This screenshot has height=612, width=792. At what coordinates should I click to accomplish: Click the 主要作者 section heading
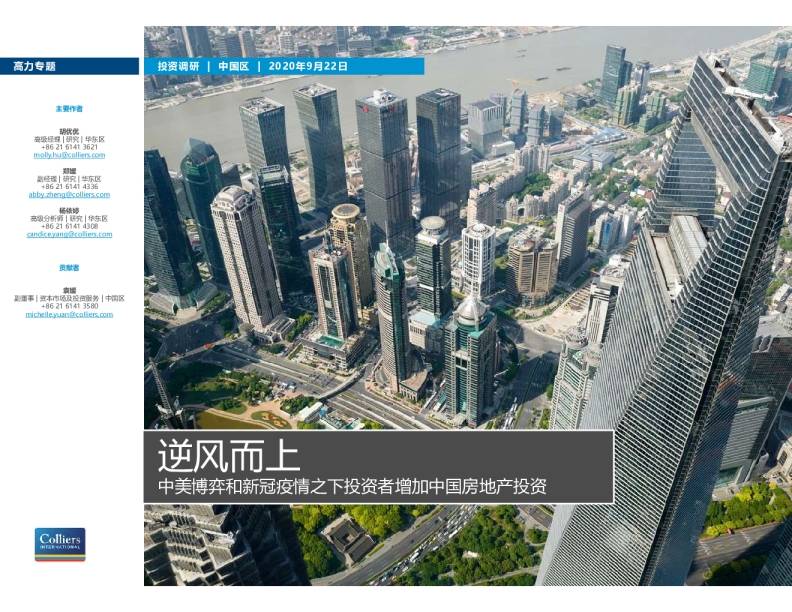(x=69, y=108)
